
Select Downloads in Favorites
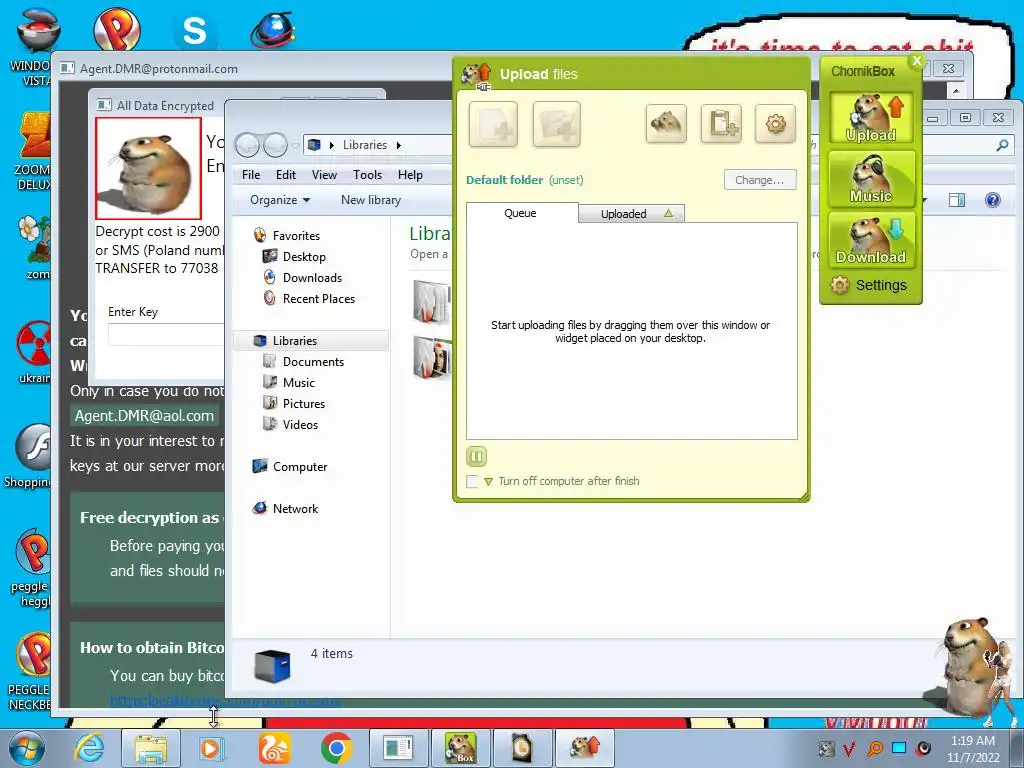302,278
